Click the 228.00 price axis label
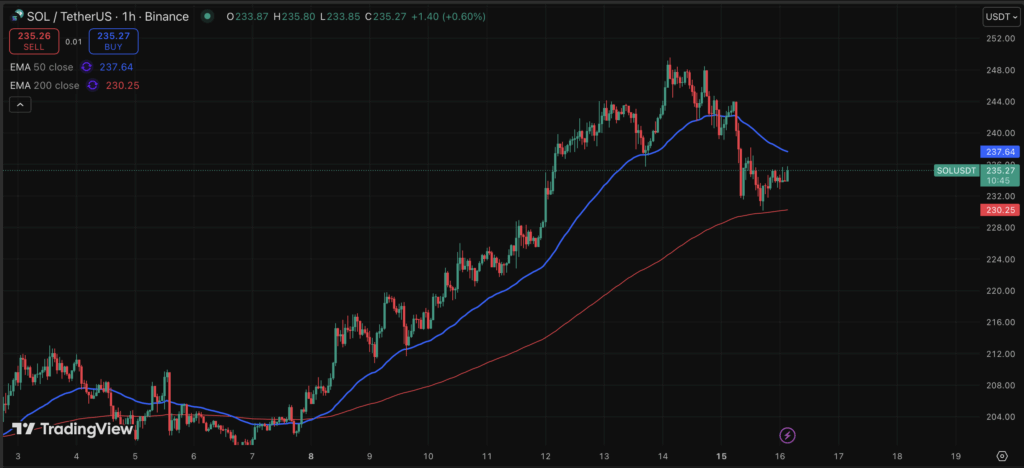This screenshot has height=468, width=1024. pos(1000,228)
